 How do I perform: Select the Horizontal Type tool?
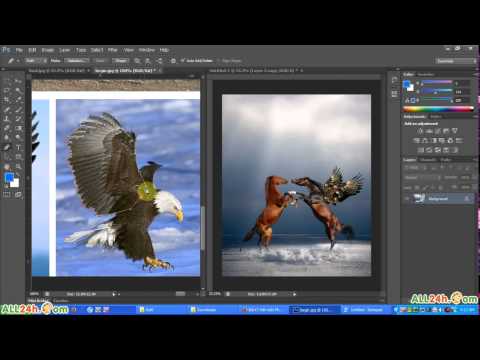[x=18, y=147]
